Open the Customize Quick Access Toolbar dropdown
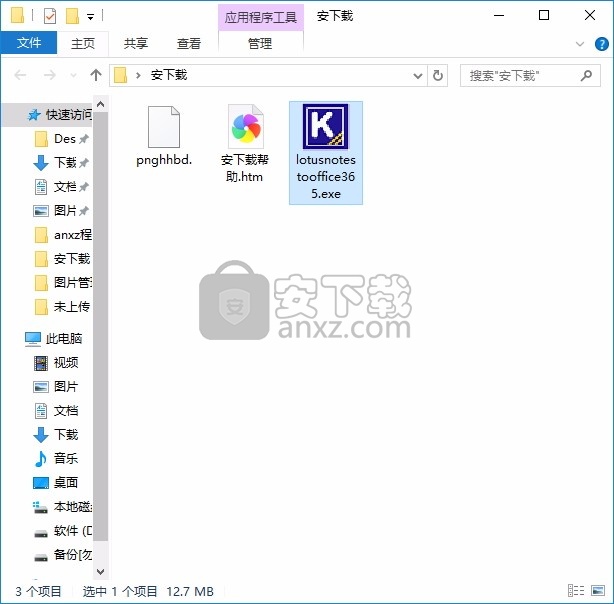This screenshot has width=614, height=604. point(90,16)
